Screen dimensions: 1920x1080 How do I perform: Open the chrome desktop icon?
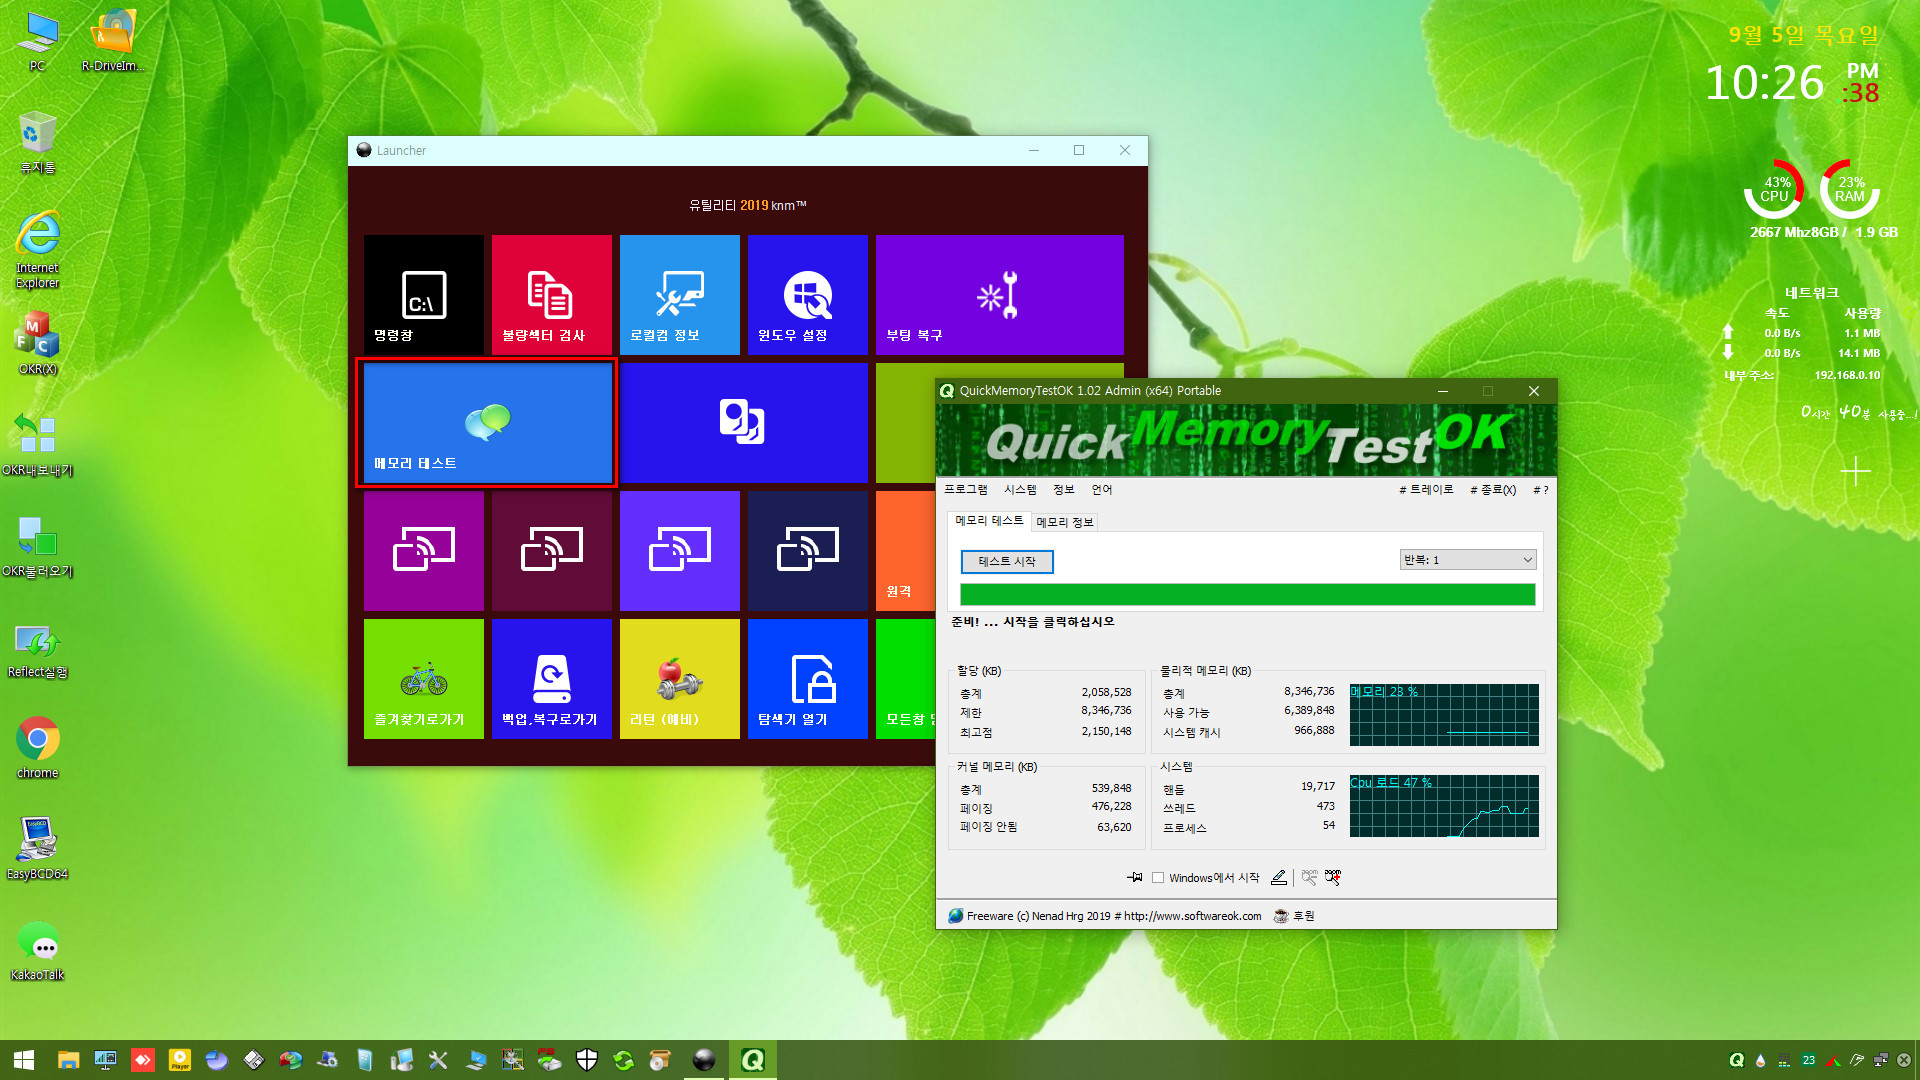37,748
